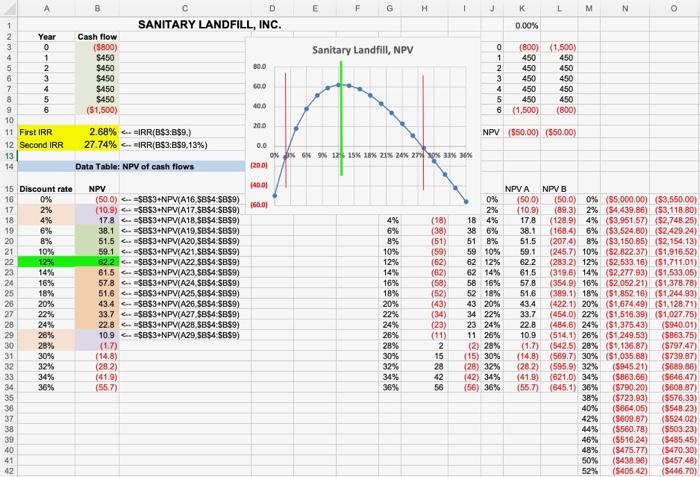
Task: Click the SANITARY LANDFILL, INC. title cell
Action: [209, 25]
